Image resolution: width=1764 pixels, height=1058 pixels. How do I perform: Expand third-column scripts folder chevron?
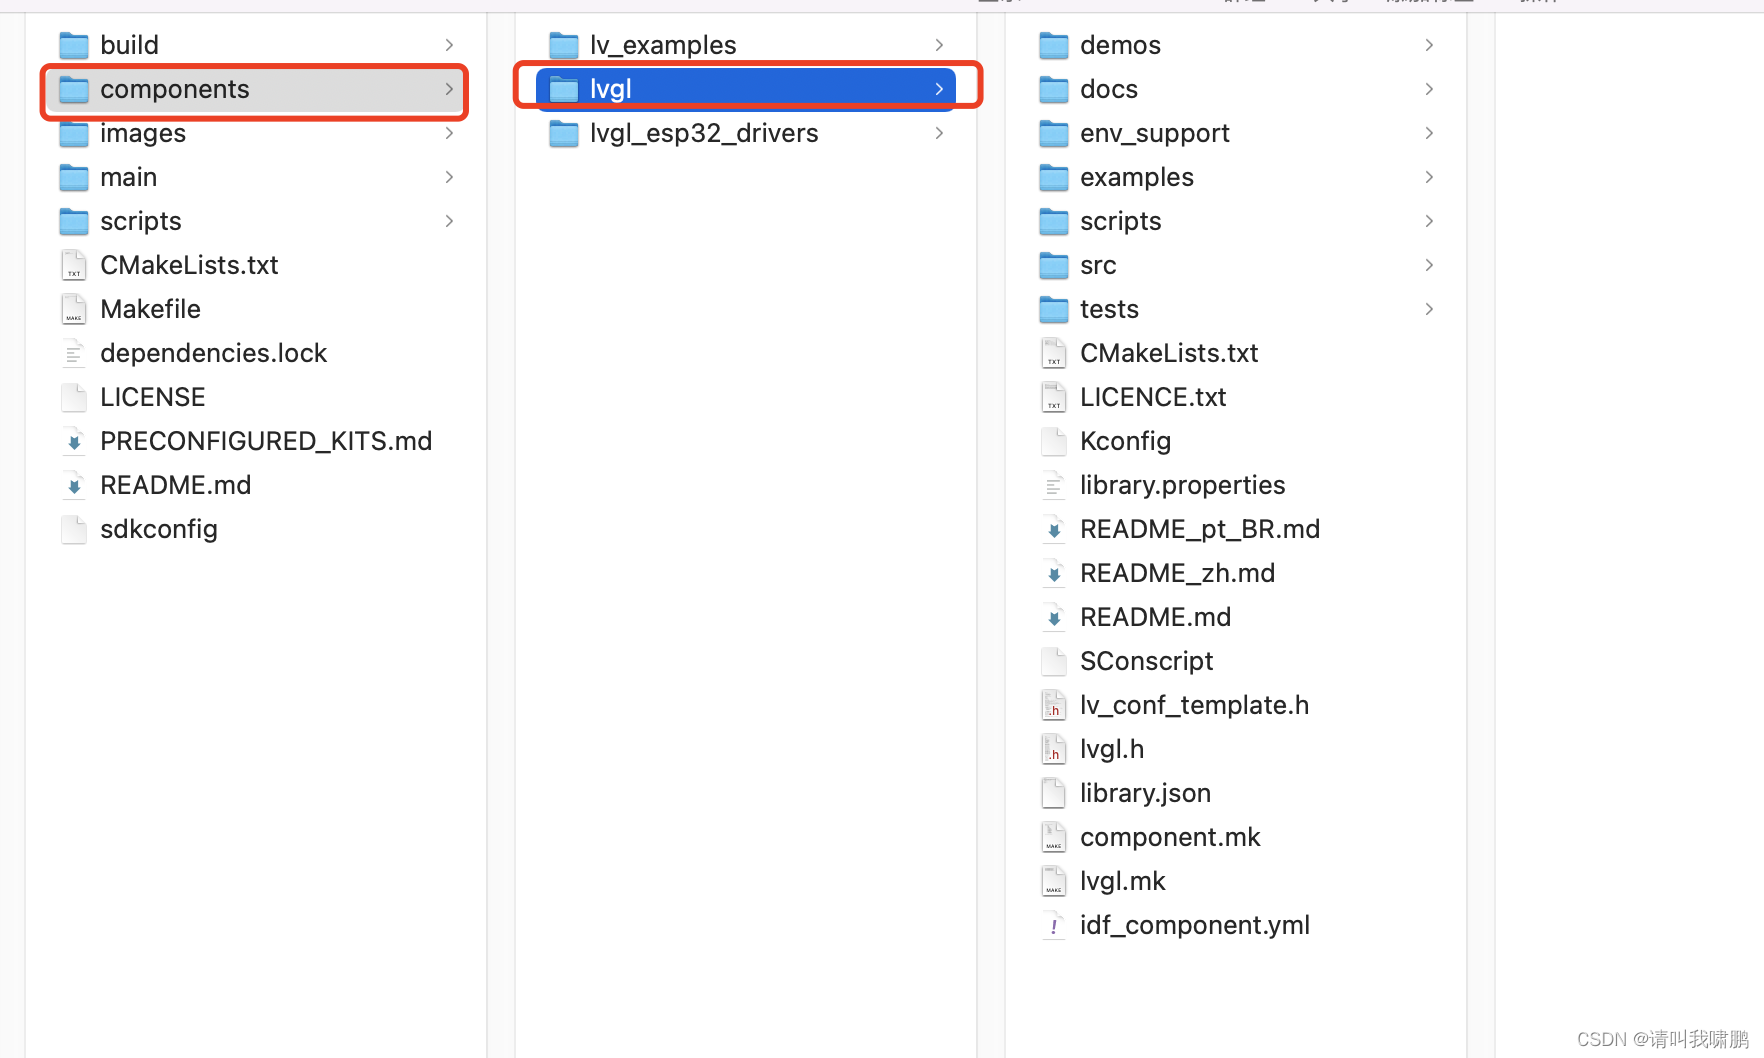click(1429, 221)
